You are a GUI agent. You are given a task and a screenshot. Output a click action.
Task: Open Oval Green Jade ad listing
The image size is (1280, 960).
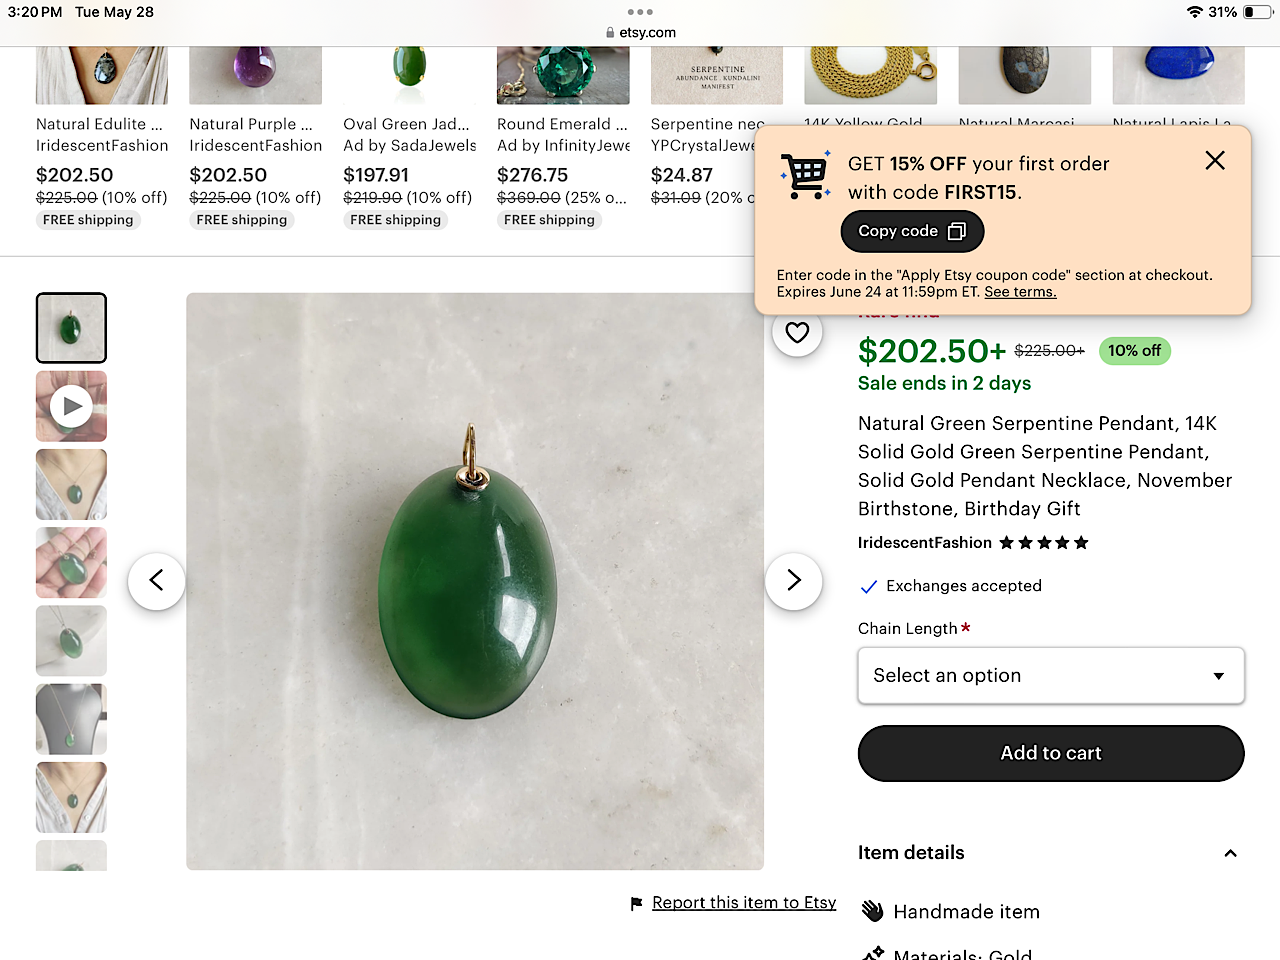[406, 124]
